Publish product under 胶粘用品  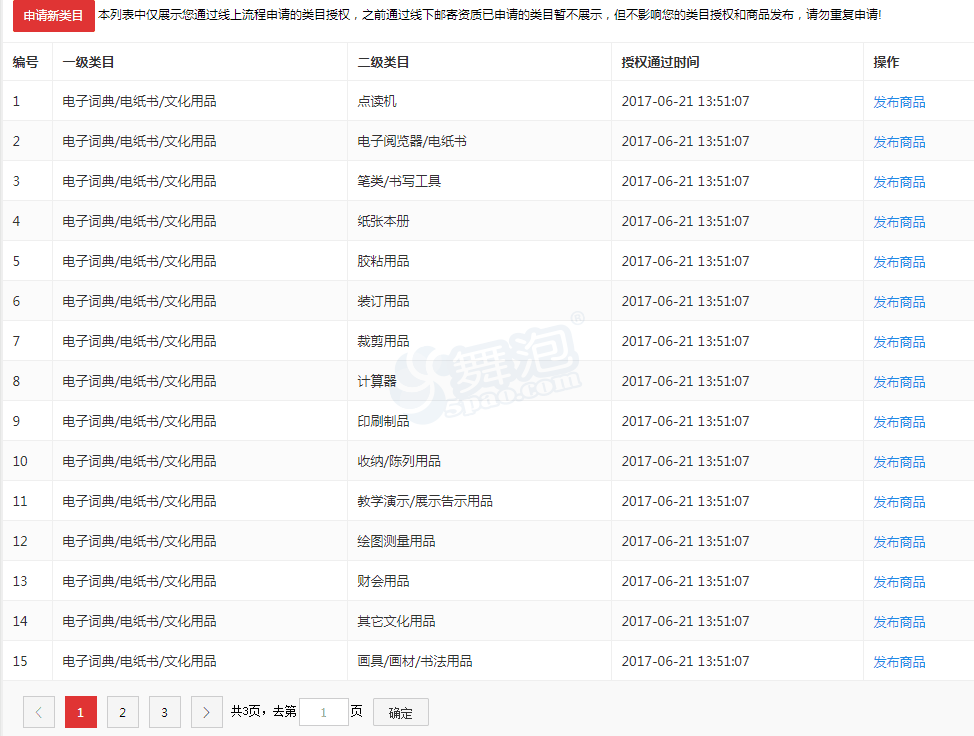point(899,262)
